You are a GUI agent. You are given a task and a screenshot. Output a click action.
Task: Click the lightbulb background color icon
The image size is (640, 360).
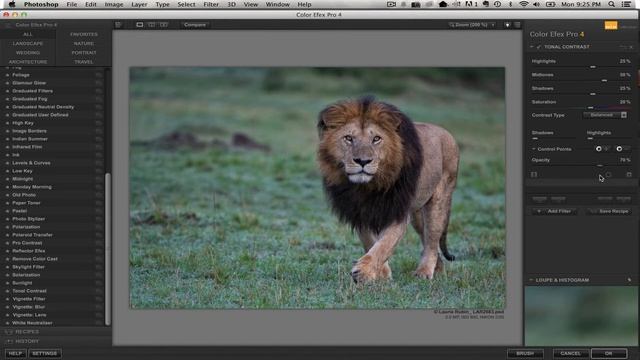[x=507, y=25]
